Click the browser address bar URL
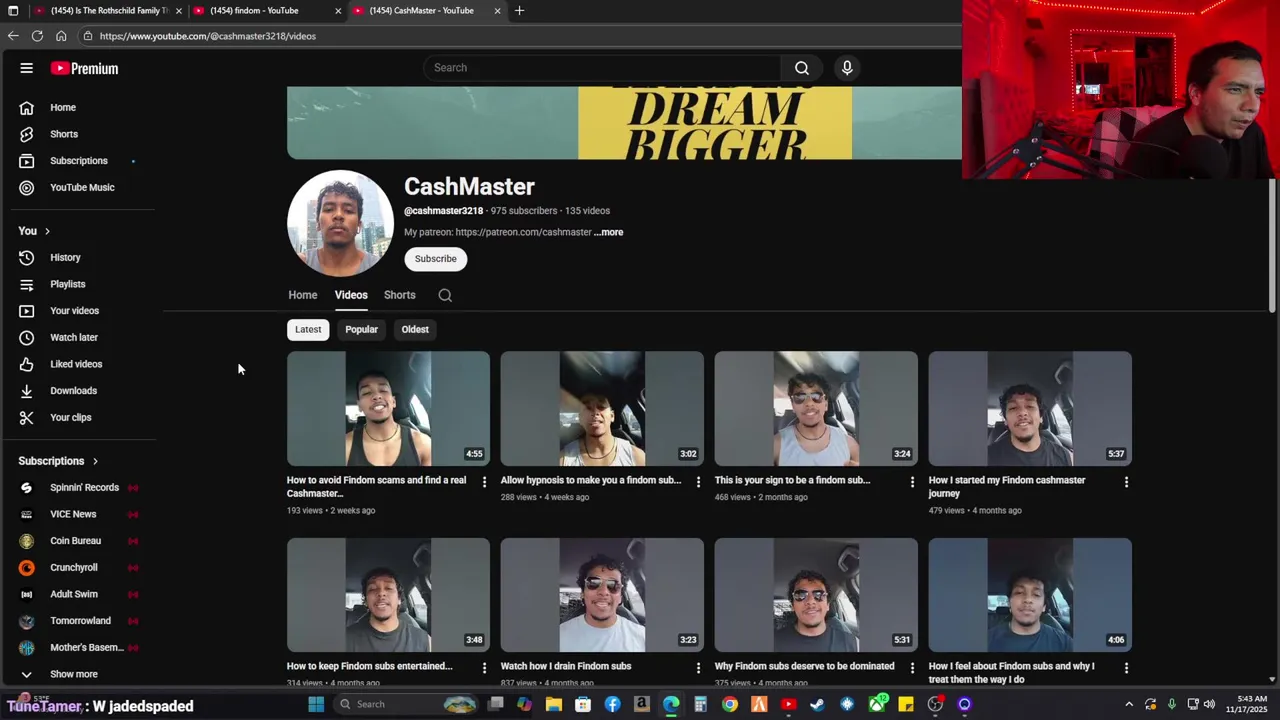Image resolution: width=1280 pixels, height=720 pixels. coord(207,36)
